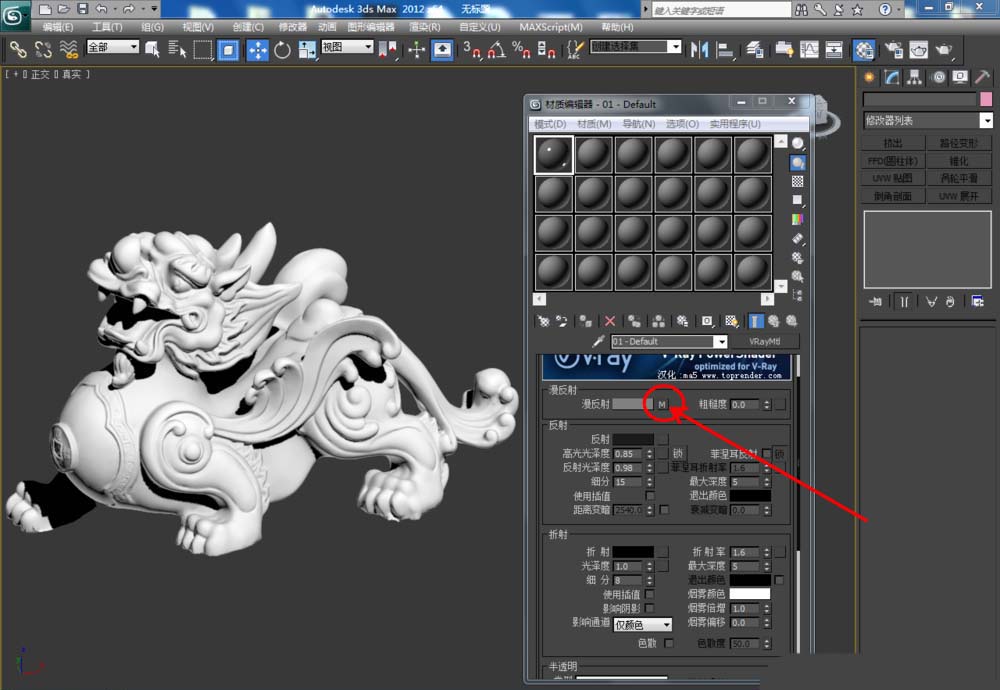The image size is (1000, 690).
Task: Click the Select and Link chain icon
Action: (18, 50)
